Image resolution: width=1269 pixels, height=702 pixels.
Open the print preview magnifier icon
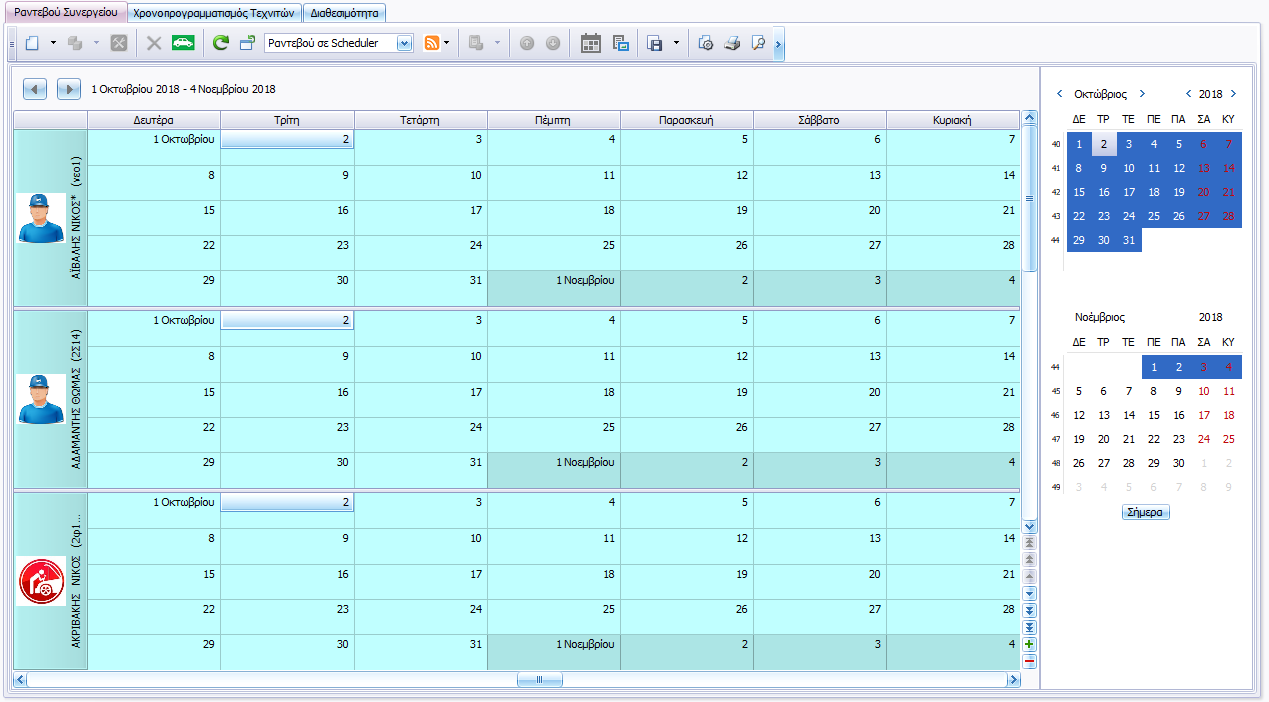(757, 43)
